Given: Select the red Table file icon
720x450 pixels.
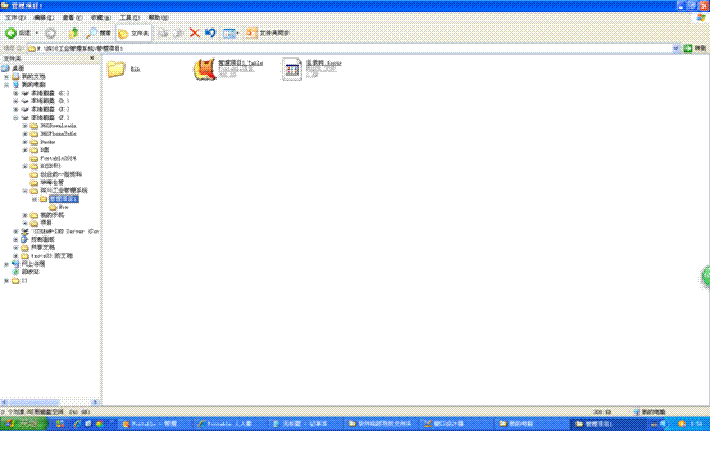Looking at the screenshot, I should pyautogui.click(x=204, y=69).
